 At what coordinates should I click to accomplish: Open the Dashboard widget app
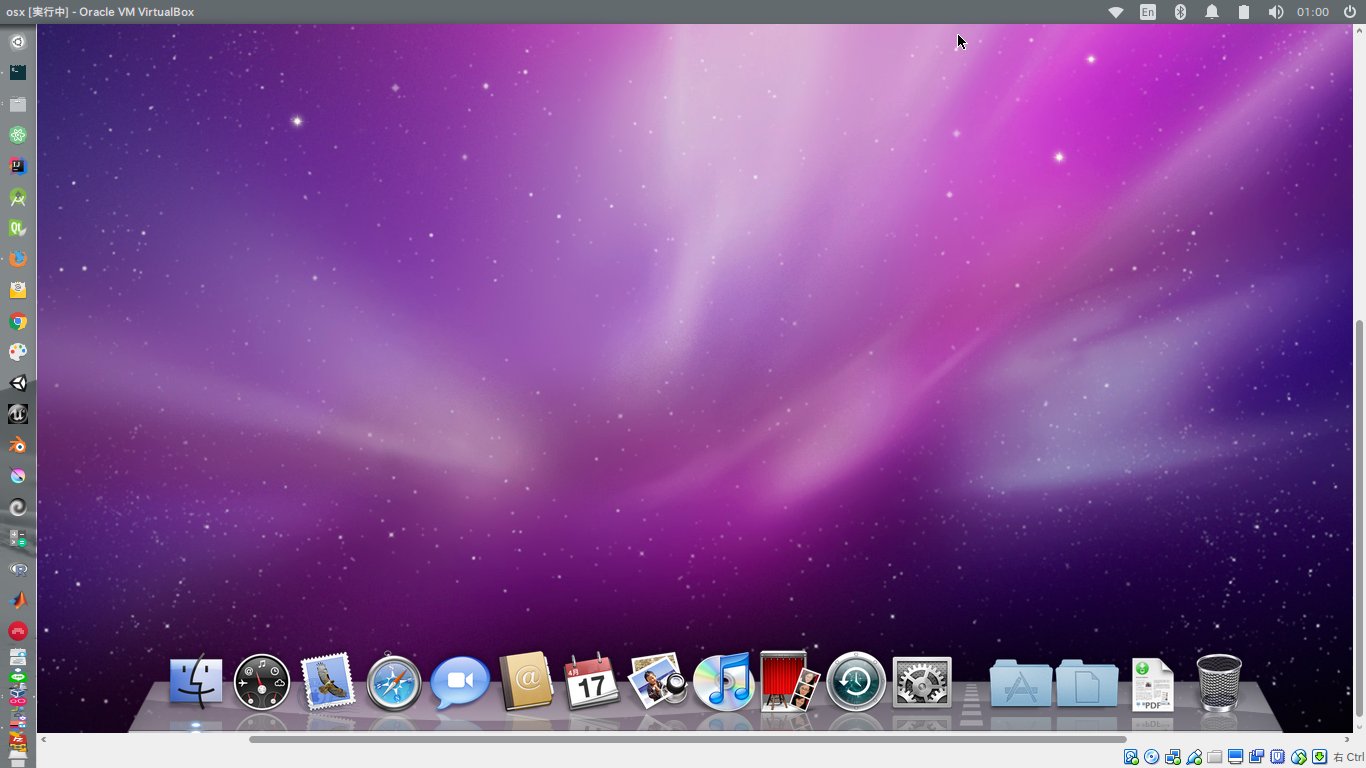tap(261, 680)
